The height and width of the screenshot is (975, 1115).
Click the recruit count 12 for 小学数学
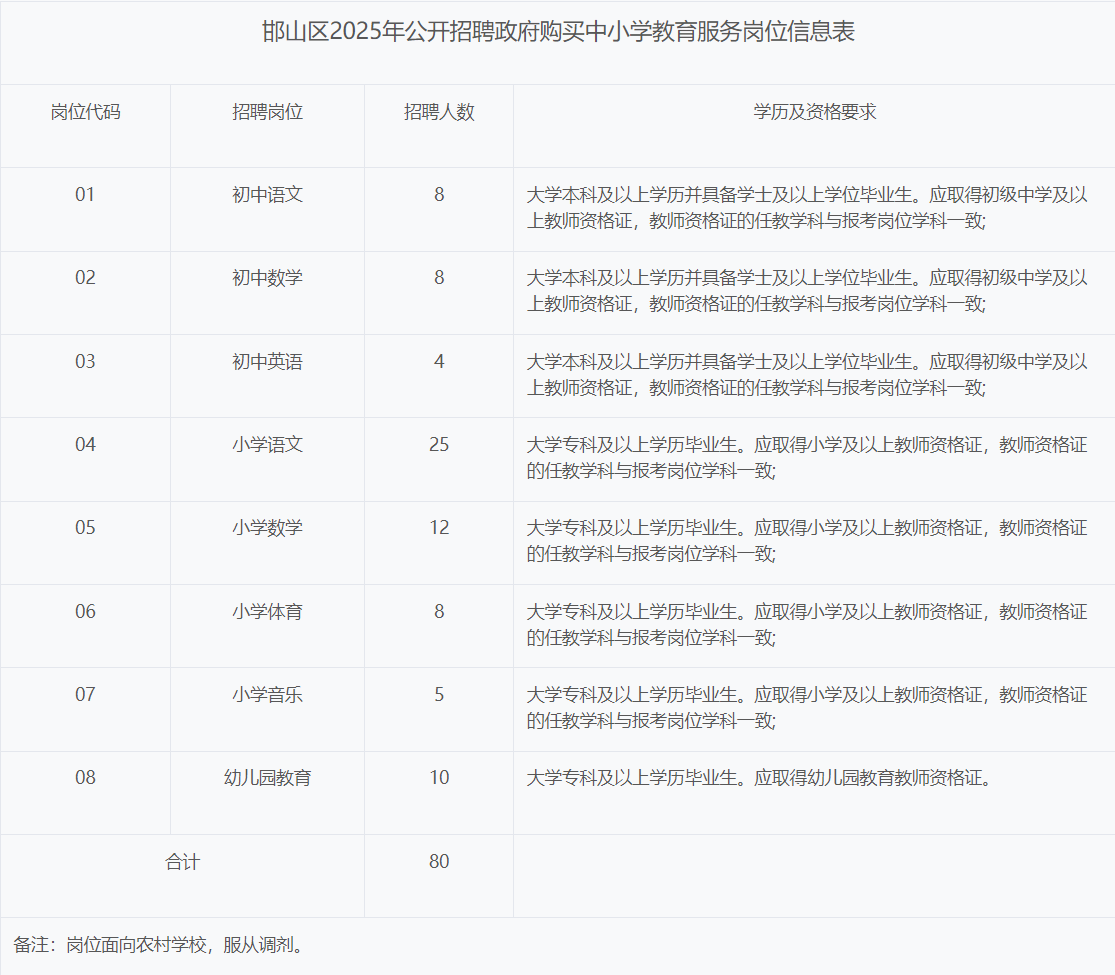coord(439,528)
